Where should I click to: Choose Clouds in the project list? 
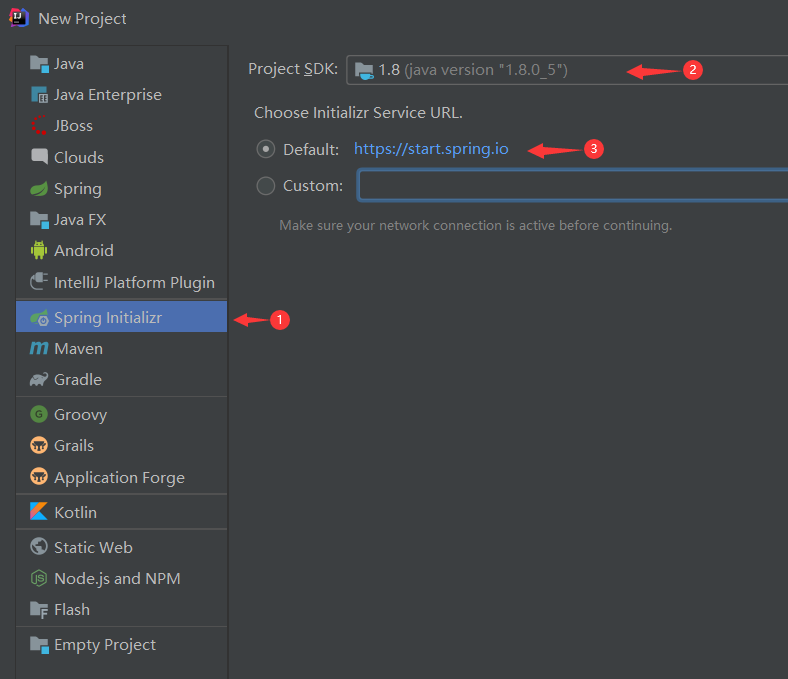click(x=122, y=157)
